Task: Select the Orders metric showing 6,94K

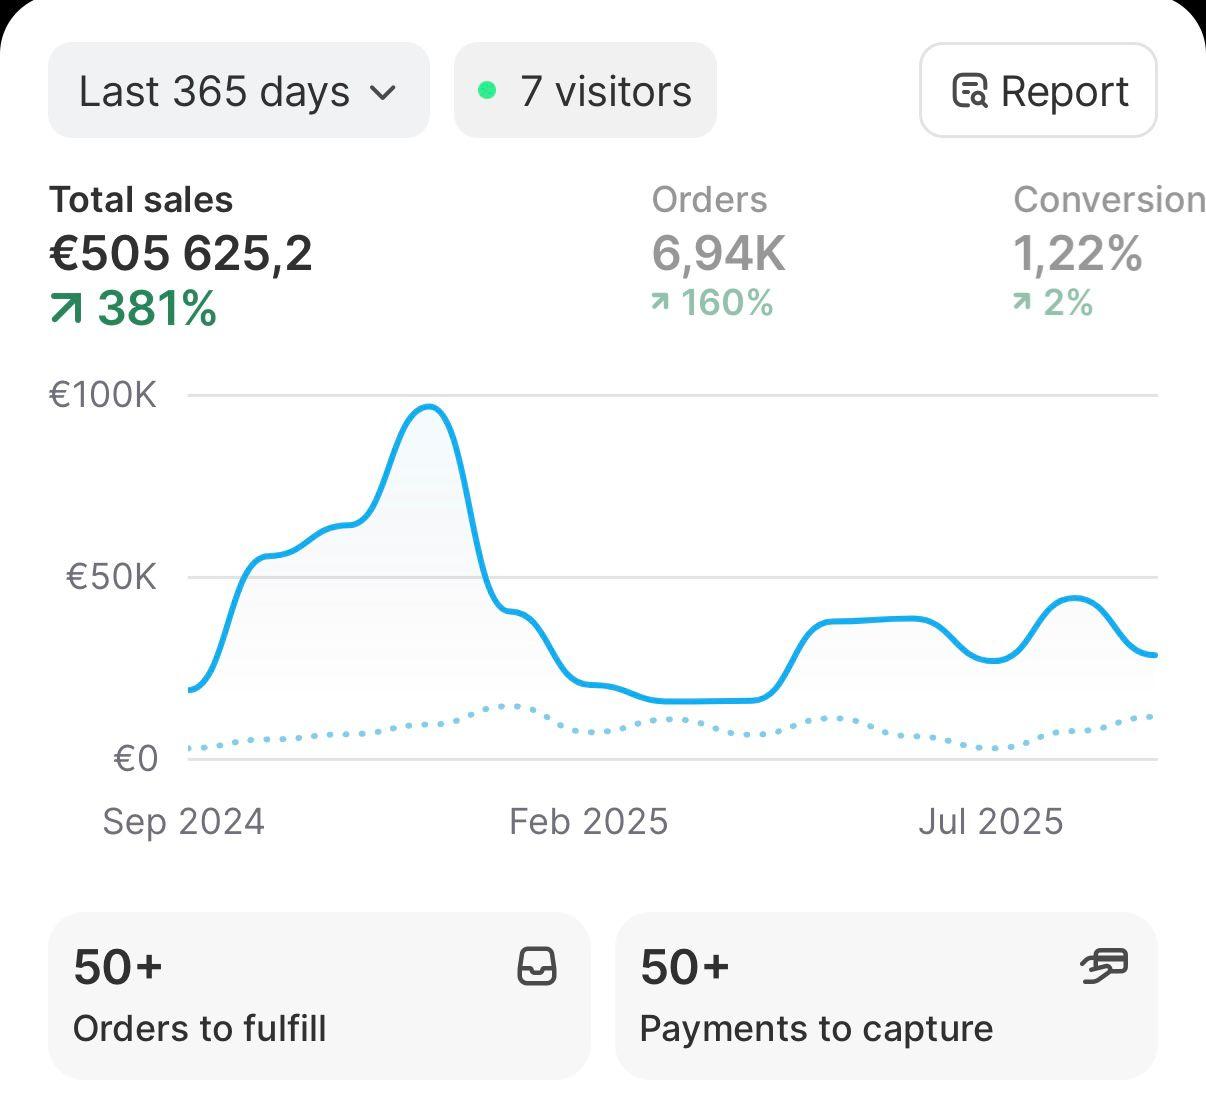Action: click(718, 252)
